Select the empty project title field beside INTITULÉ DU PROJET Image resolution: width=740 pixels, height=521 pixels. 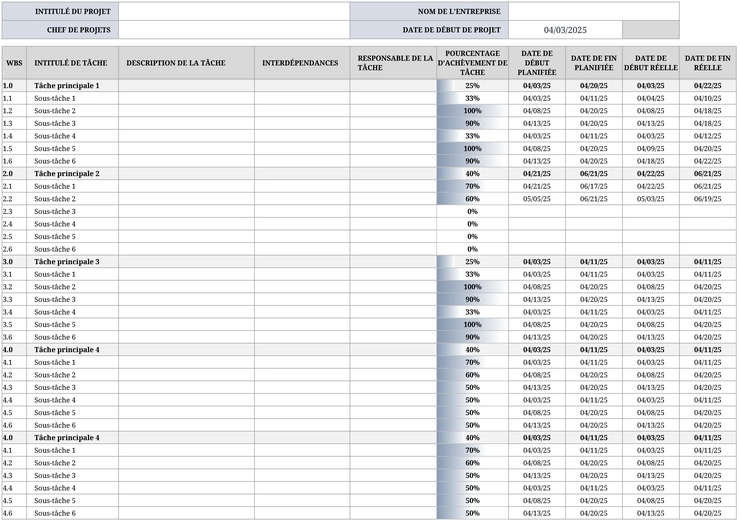pos(234,11)
